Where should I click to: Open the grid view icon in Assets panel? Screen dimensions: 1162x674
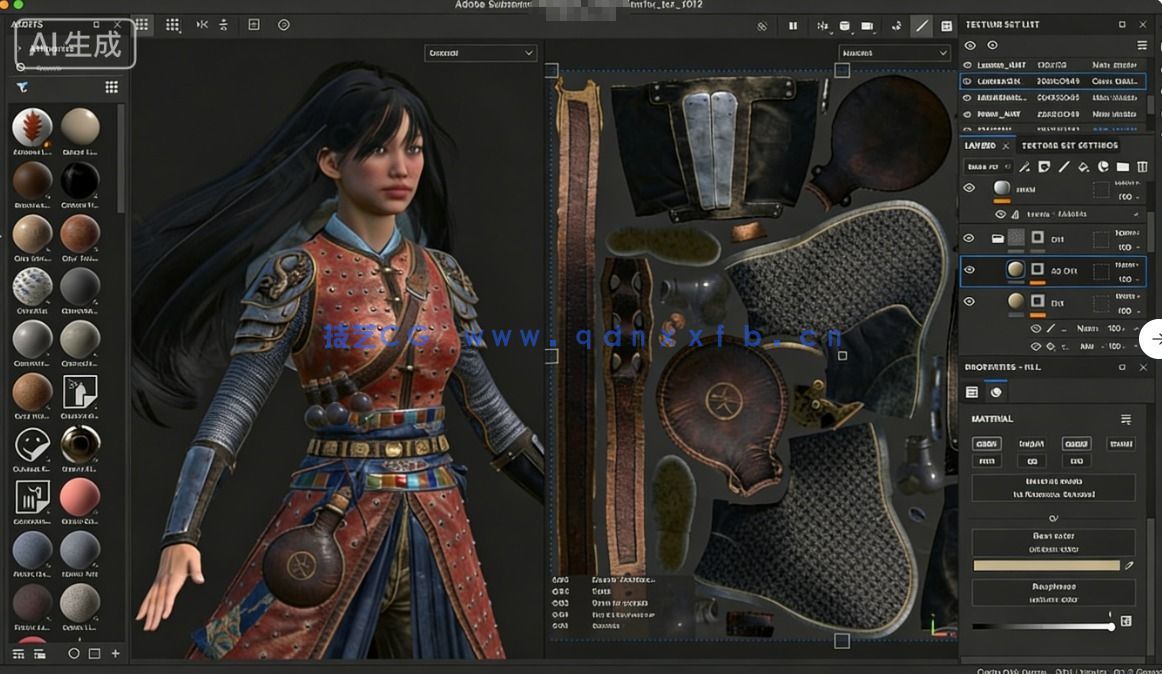(110, 86)
